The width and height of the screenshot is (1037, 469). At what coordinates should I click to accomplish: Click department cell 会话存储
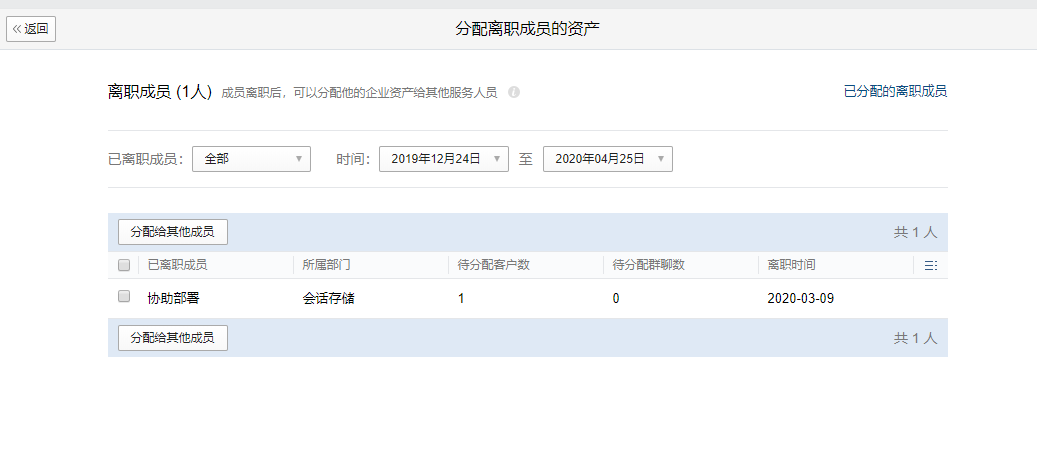(x=329, y=298)
